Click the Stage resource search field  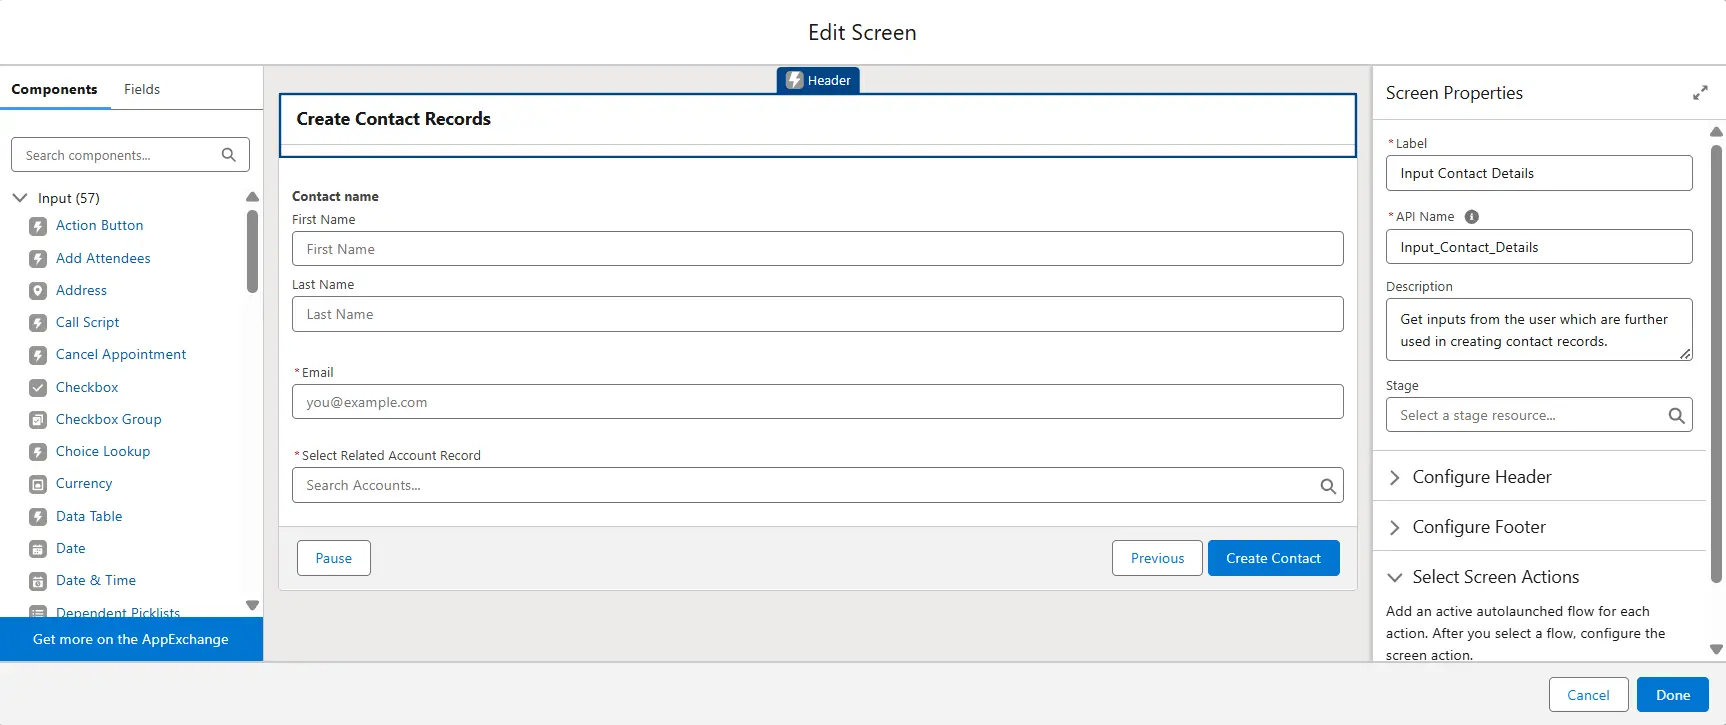(x=1525, y=416)
